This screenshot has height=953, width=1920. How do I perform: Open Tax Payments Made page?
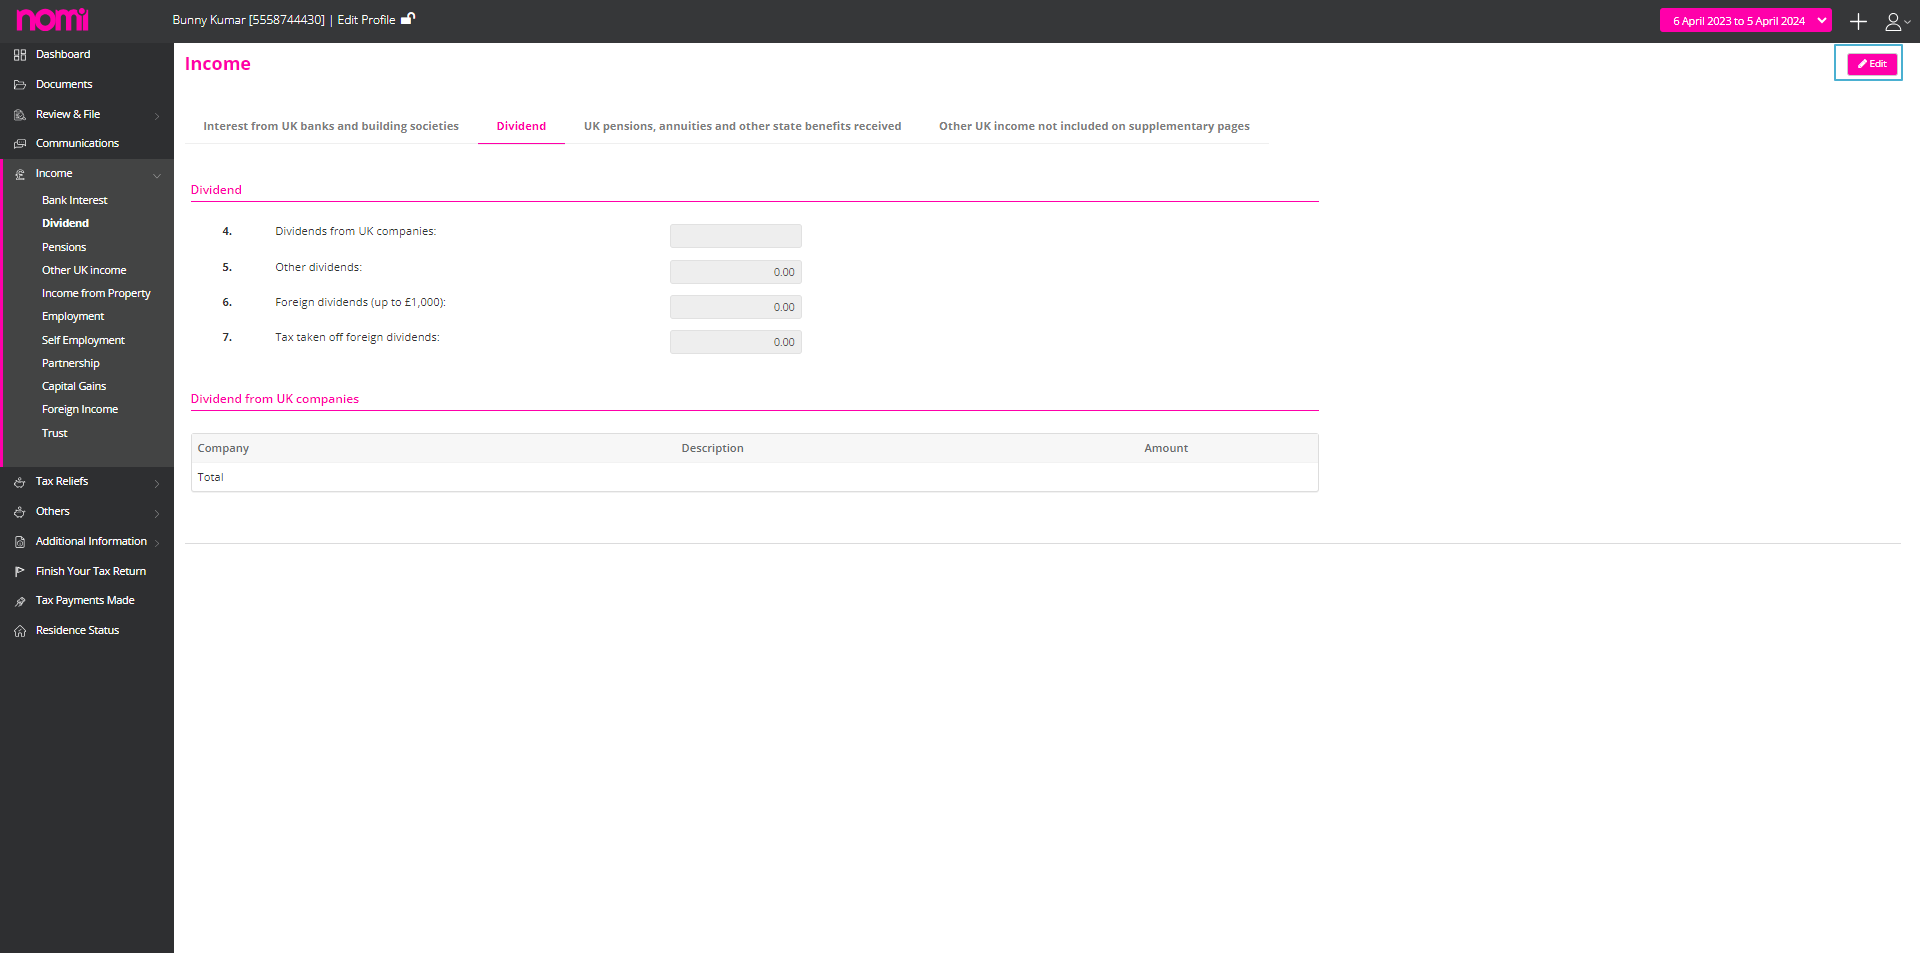[x=85, y=601]
